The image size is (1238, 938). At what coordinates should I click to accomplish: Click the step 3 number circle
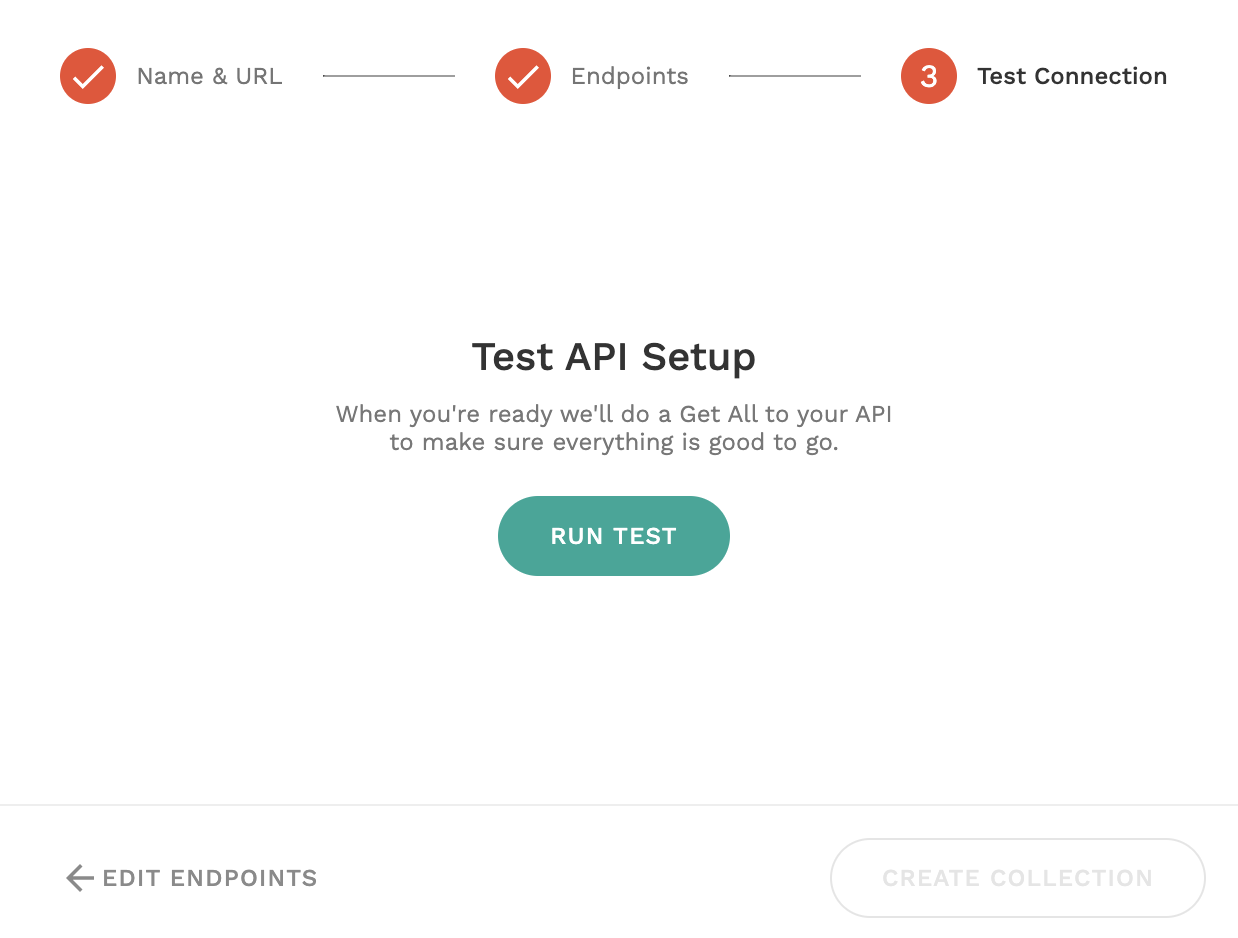[929, 76]
